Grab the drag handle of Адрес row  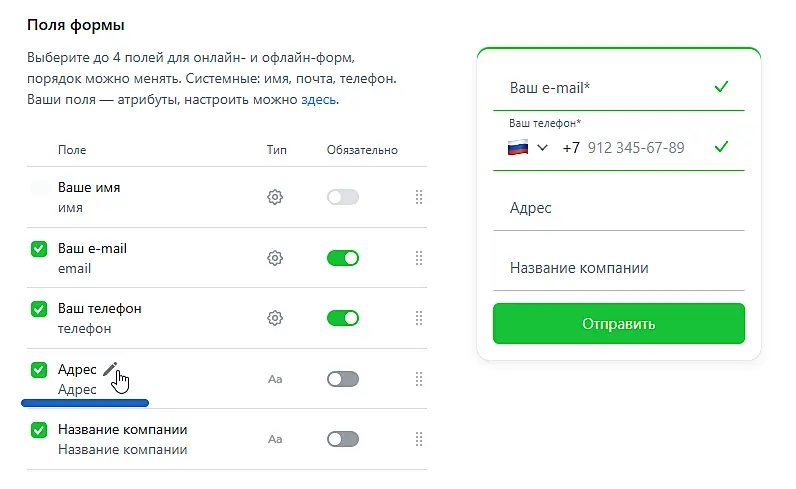click(419, 379)
